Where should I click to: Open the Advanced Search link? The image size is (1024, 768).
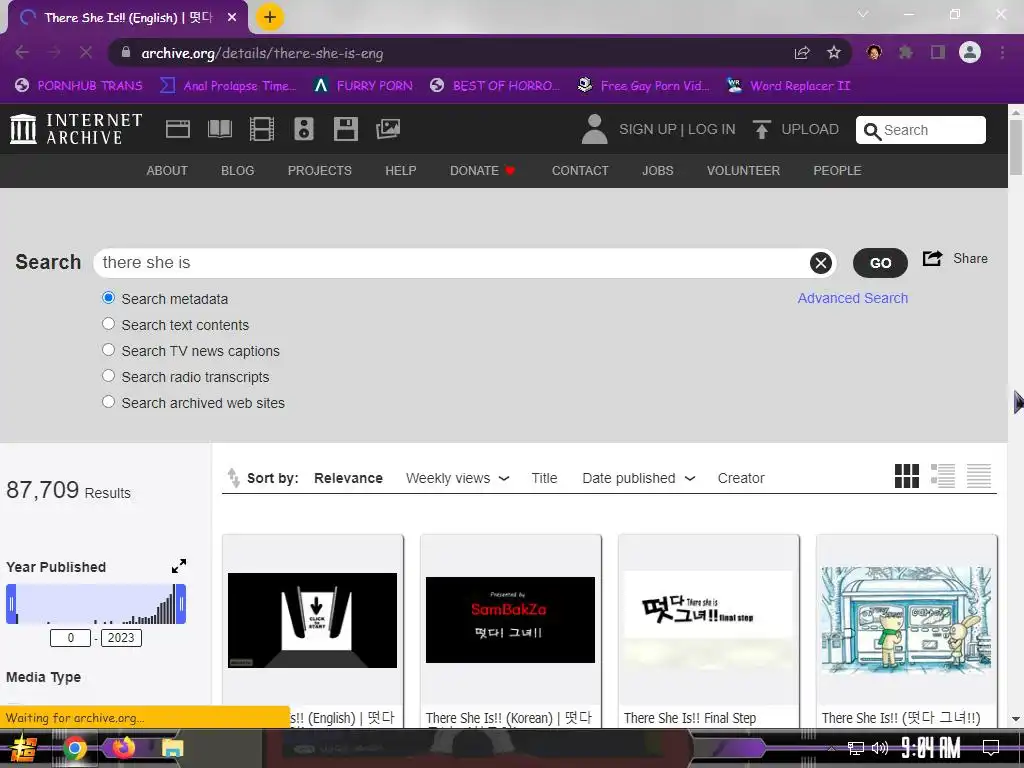tap(852, 298)
